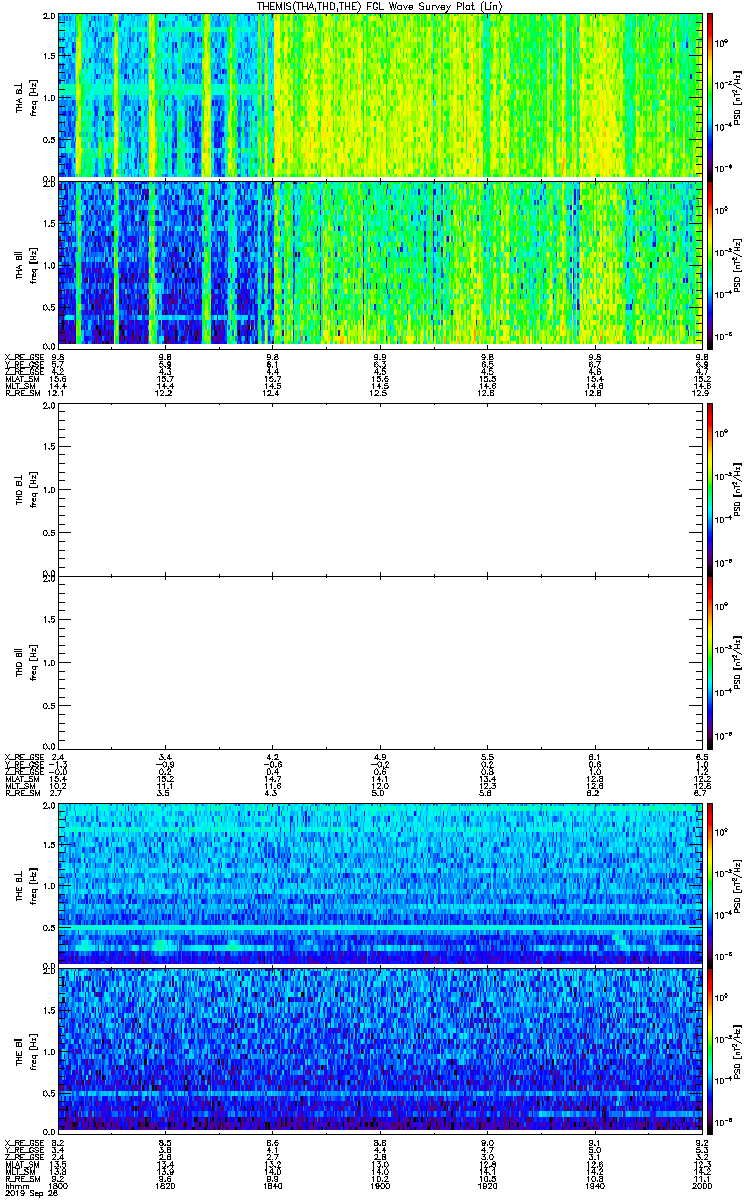The image size is (750, 1200).
Task: Click the R_RE_SM row label under the THA panels
Action: tap(21, 392)
